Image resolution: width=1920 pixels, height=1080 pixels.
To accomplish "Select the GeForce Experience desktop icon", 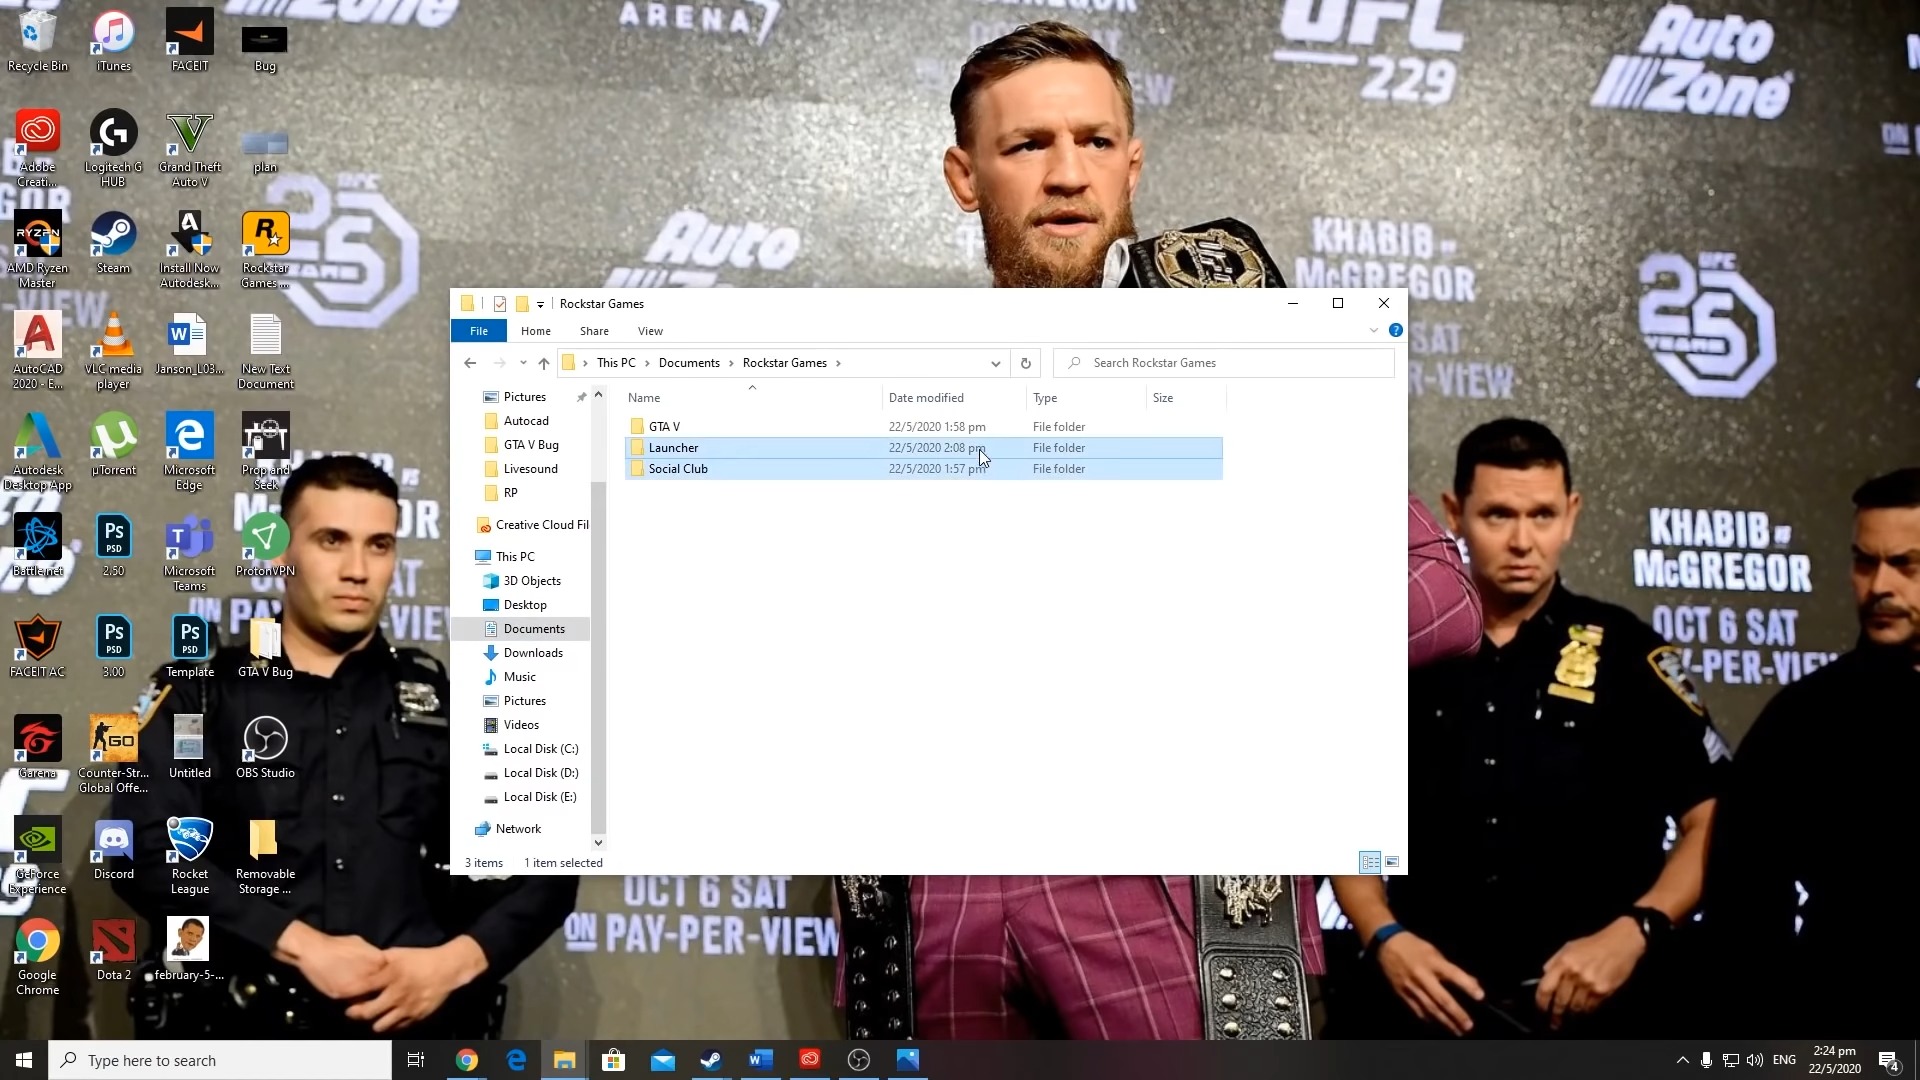I will (37, 856).
